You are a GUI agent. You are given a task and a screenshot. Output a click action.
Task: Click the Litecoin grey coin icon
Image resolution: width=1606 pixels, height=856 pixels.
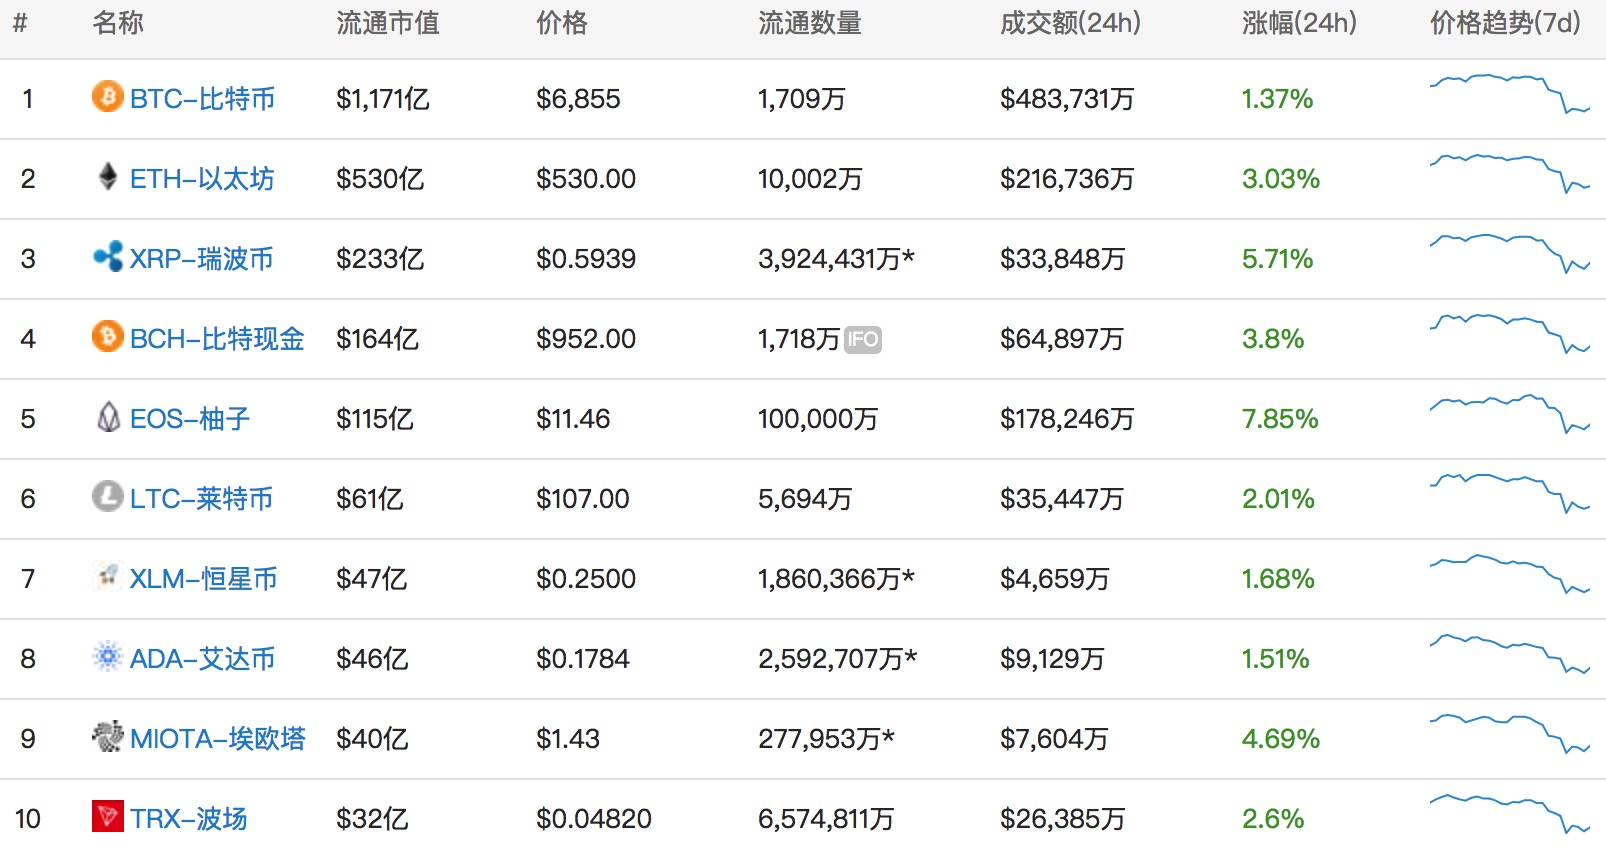click(x=108, y=496)
